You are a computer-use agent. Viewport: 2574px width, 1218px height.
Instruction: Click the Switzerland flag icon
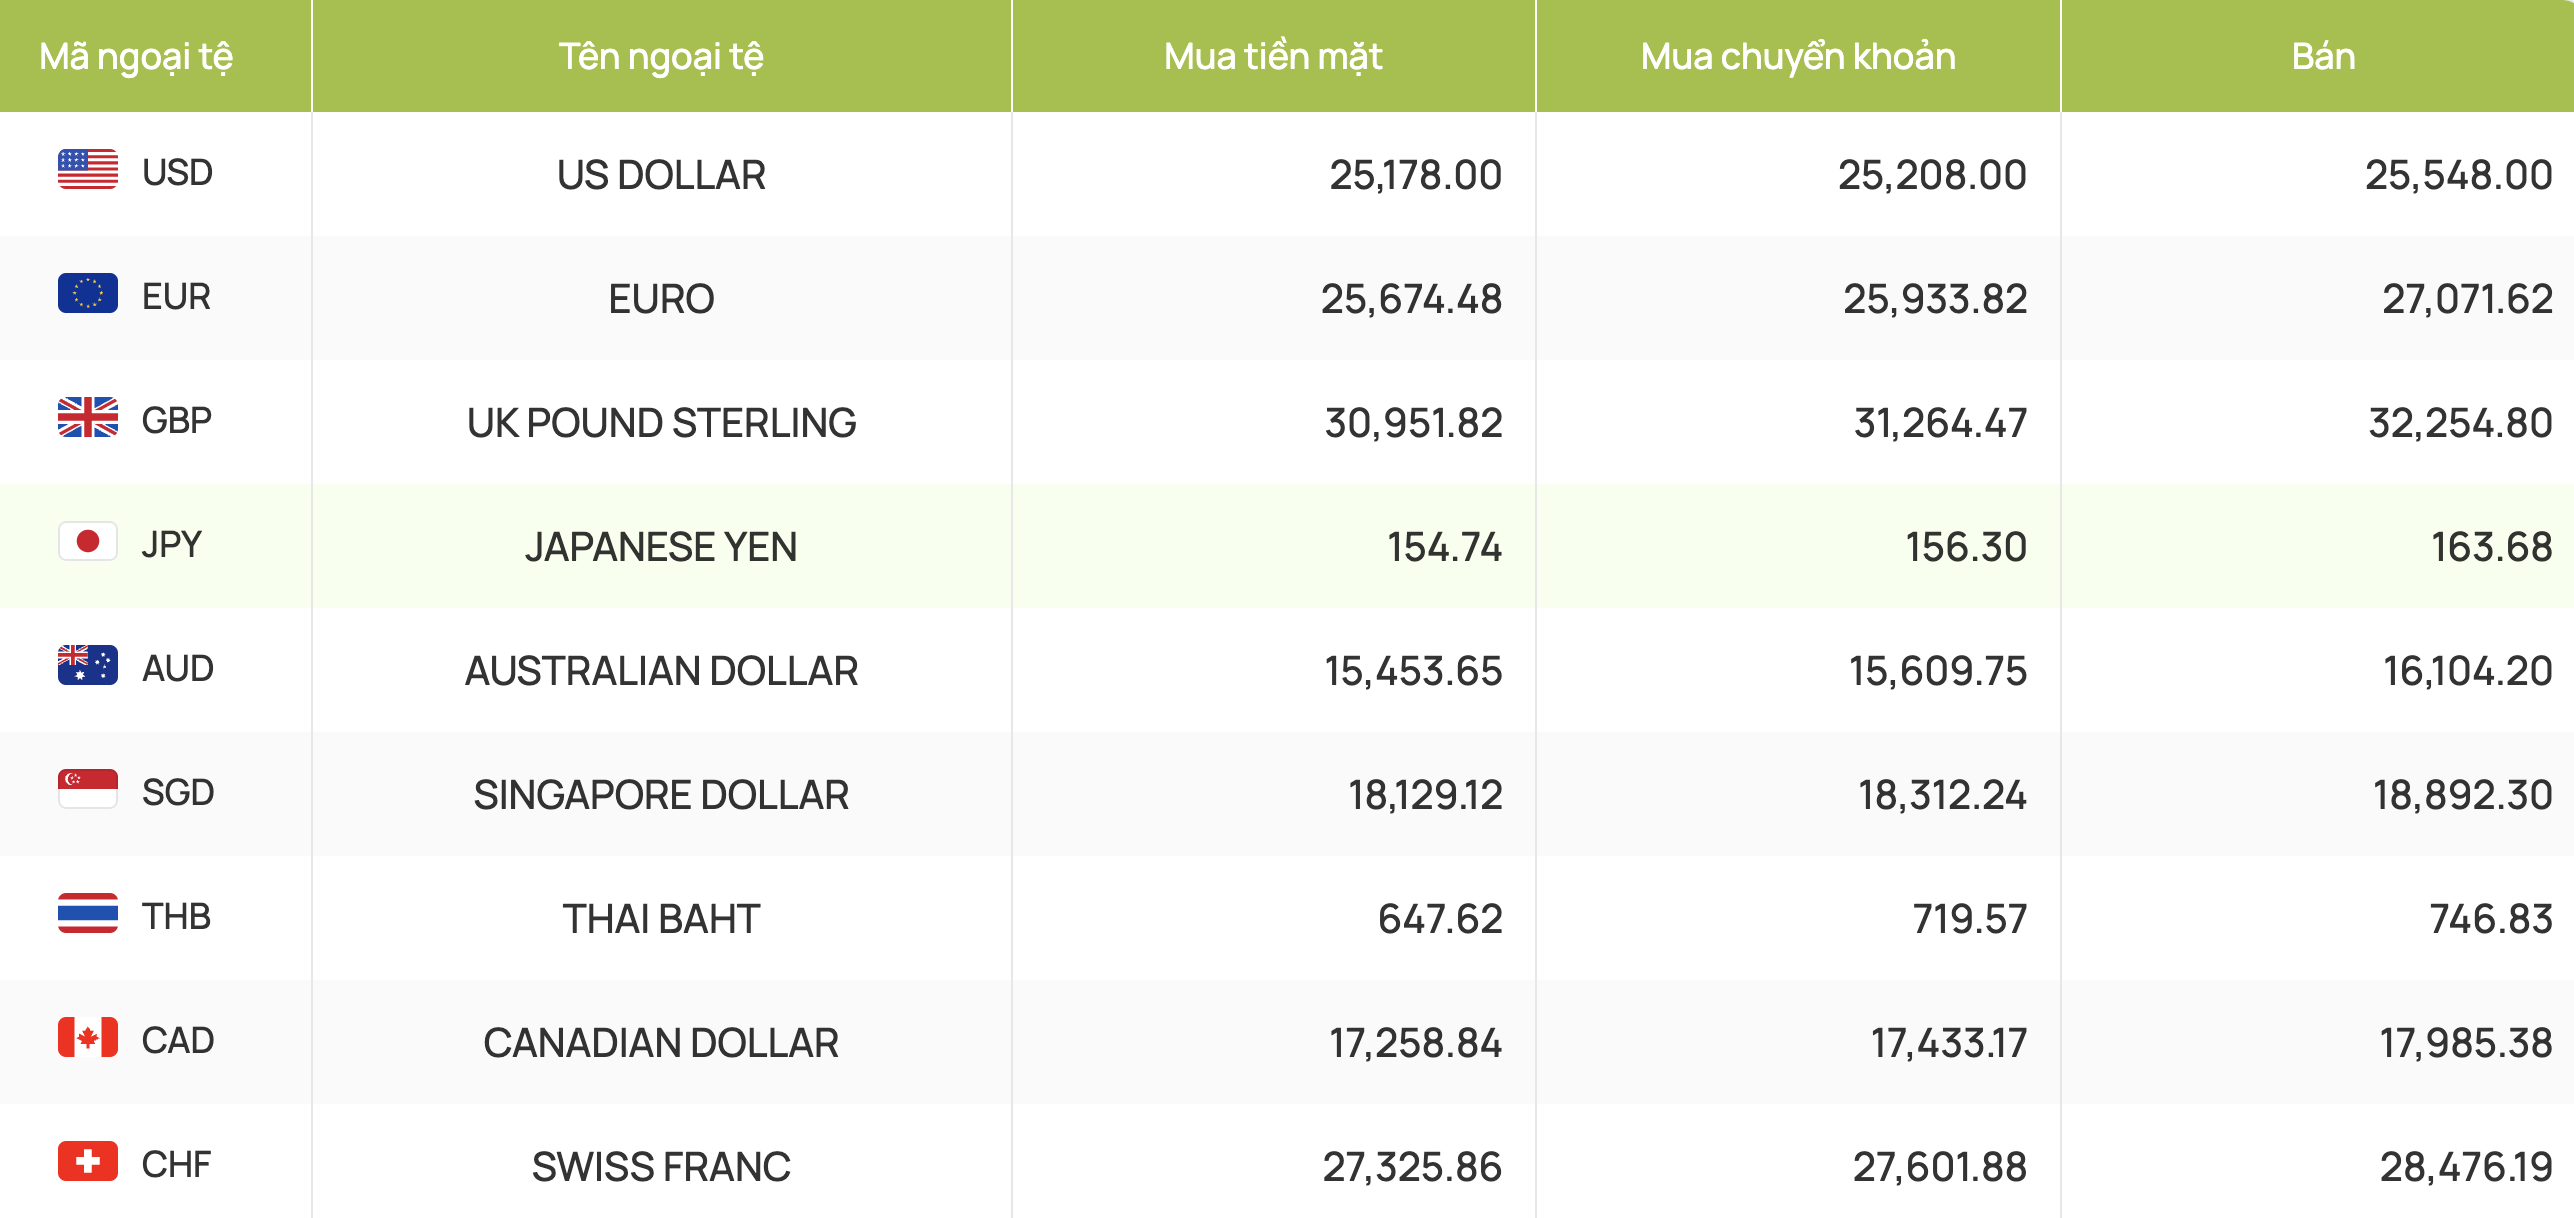tap(88, 1161)
